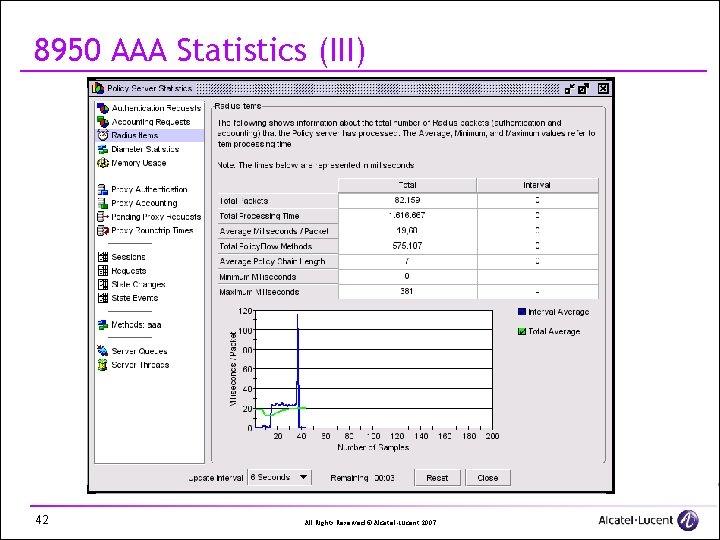Image resolution: width=720 pixels, height=540 pixels.
Task: Click the Proxy Accounting icon
Action: coord(103,203)
